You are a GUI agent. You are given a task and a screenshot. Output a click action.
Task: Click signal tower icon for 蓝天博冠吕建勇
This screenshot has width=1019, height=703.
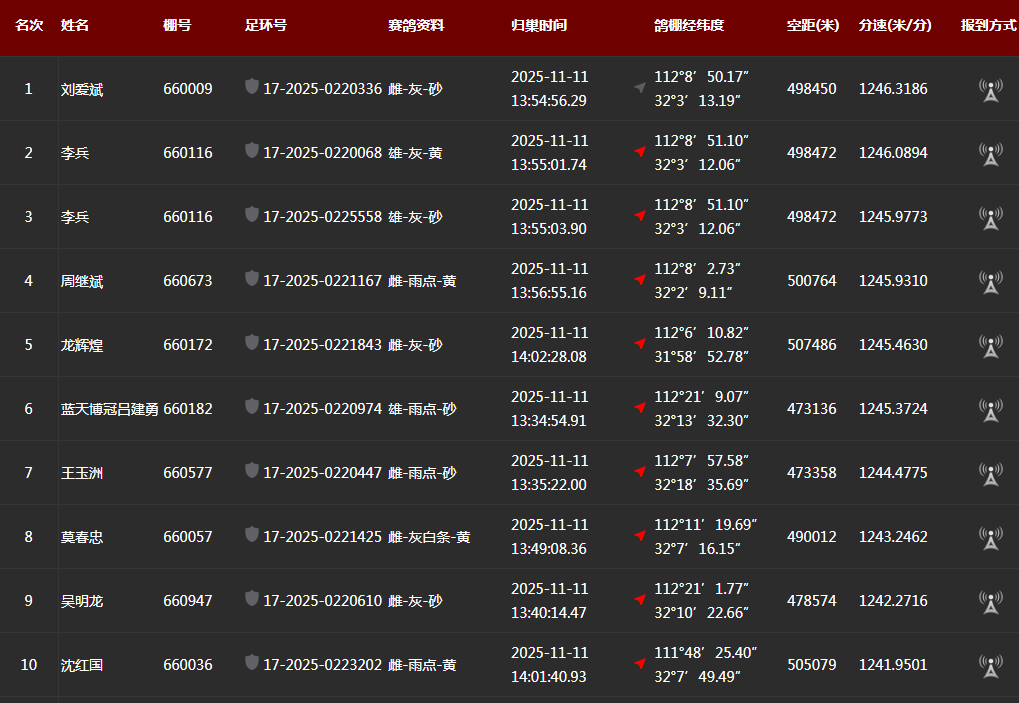point(990,410)
